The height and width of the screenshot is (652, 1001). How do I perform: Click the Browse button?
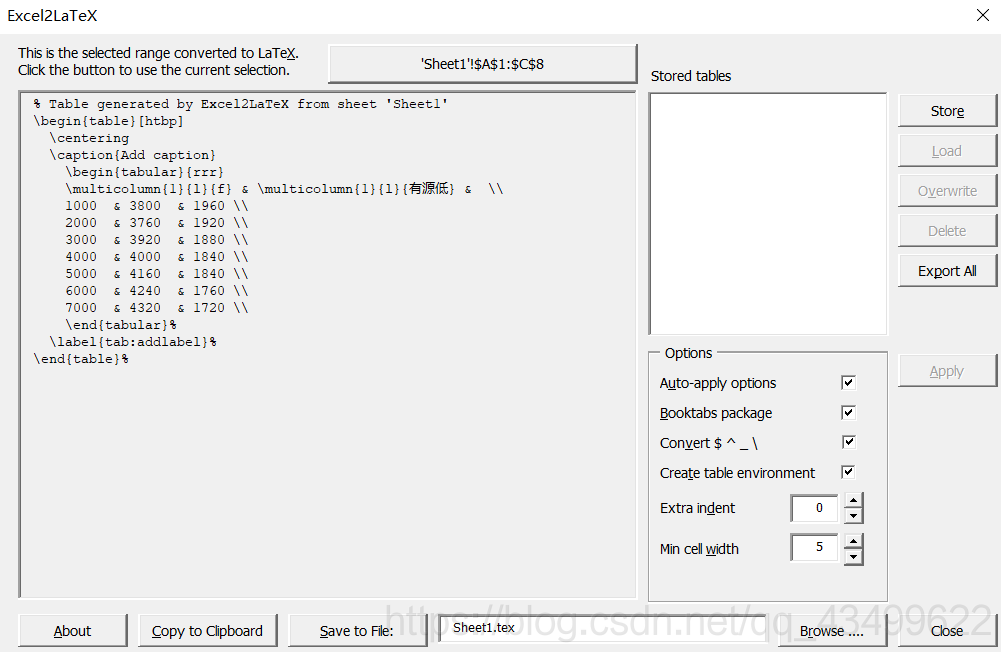click(x=832, y=631)
